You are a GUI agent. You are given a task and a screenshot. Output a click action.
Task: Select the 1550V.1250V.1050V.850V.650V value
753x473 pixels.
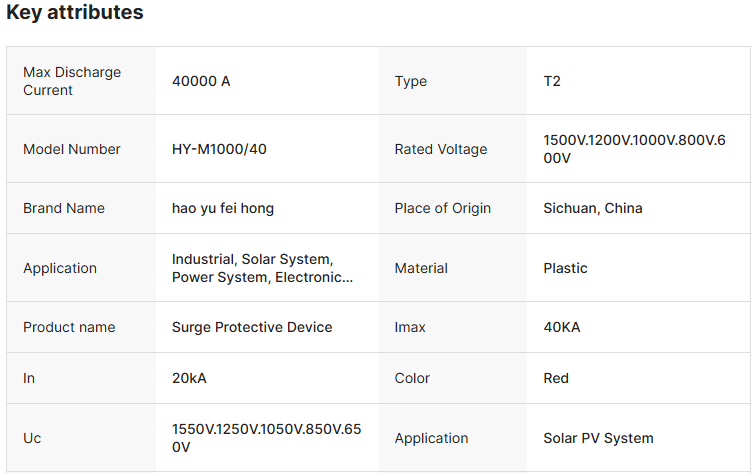pos(266,438)
